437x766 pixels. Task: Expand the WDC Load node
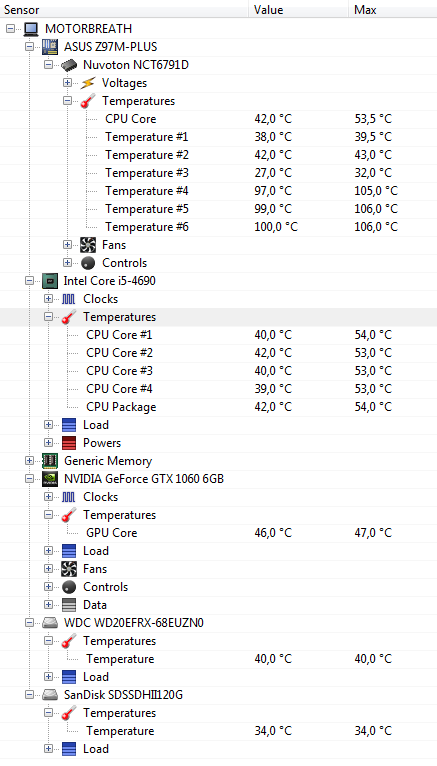[x=48, y=677]
